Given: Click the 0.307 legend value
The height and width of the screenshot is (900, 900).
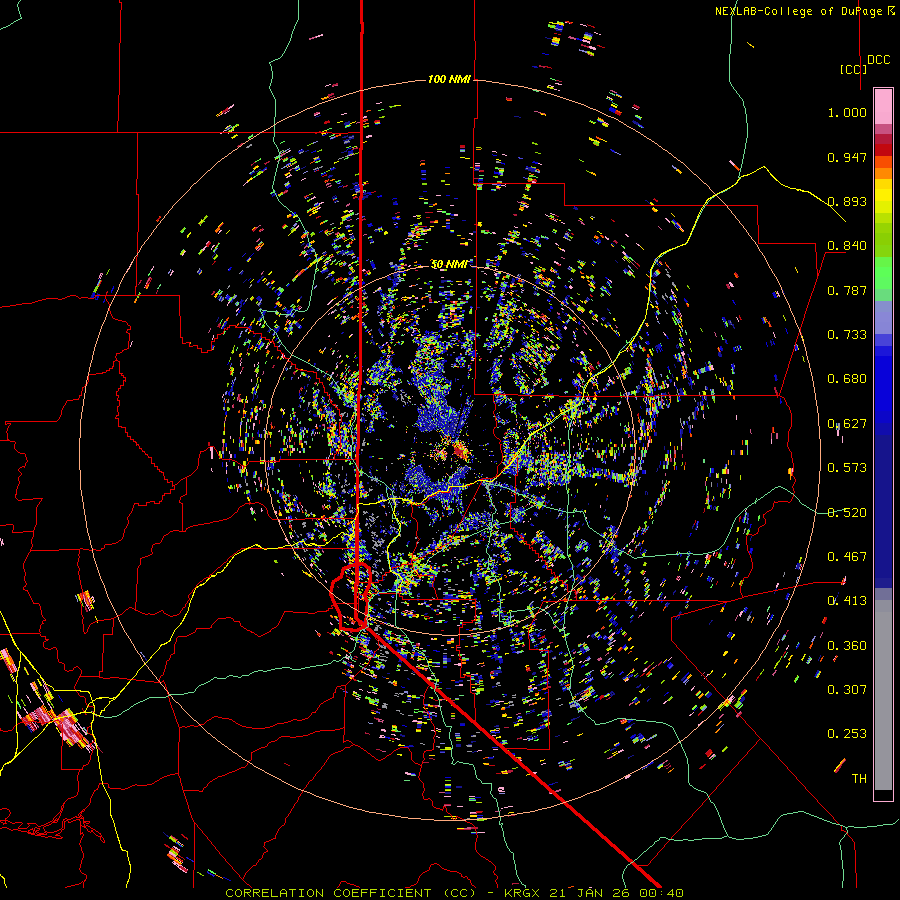Looking at the screenshot, I should [847, 690].
